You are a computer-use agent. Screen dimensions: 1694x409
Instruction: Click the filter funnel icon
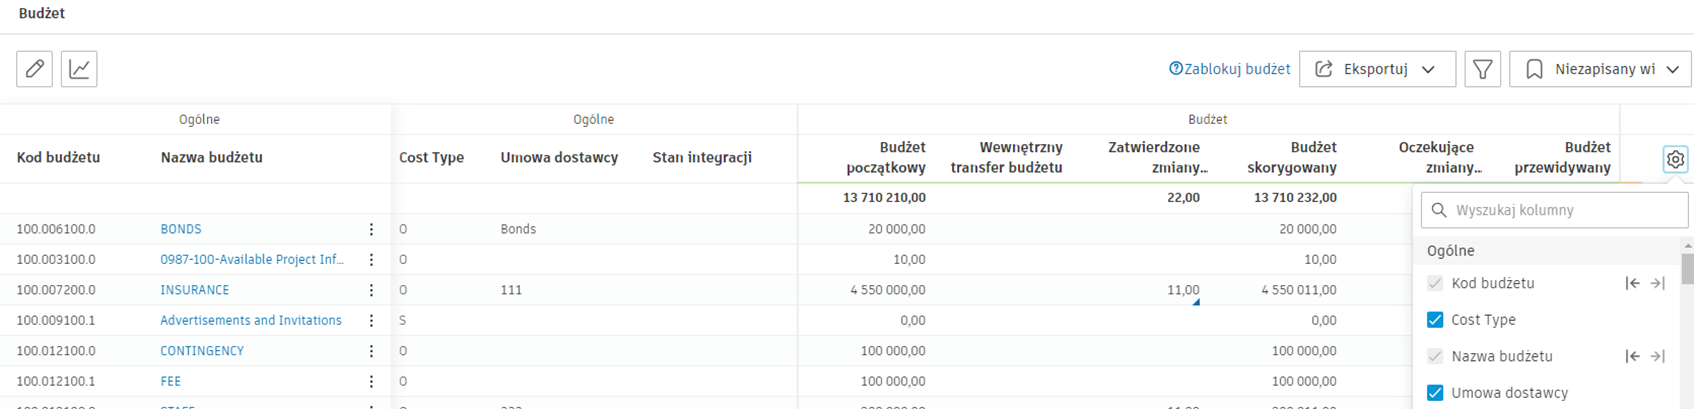coord(1482,69)
